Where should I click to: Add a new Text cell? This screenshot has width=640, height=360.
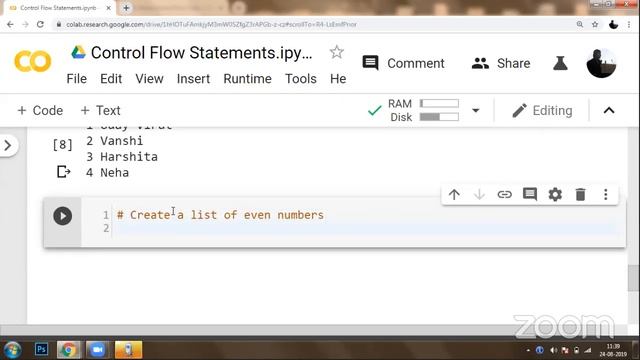[x=100, y=111]
